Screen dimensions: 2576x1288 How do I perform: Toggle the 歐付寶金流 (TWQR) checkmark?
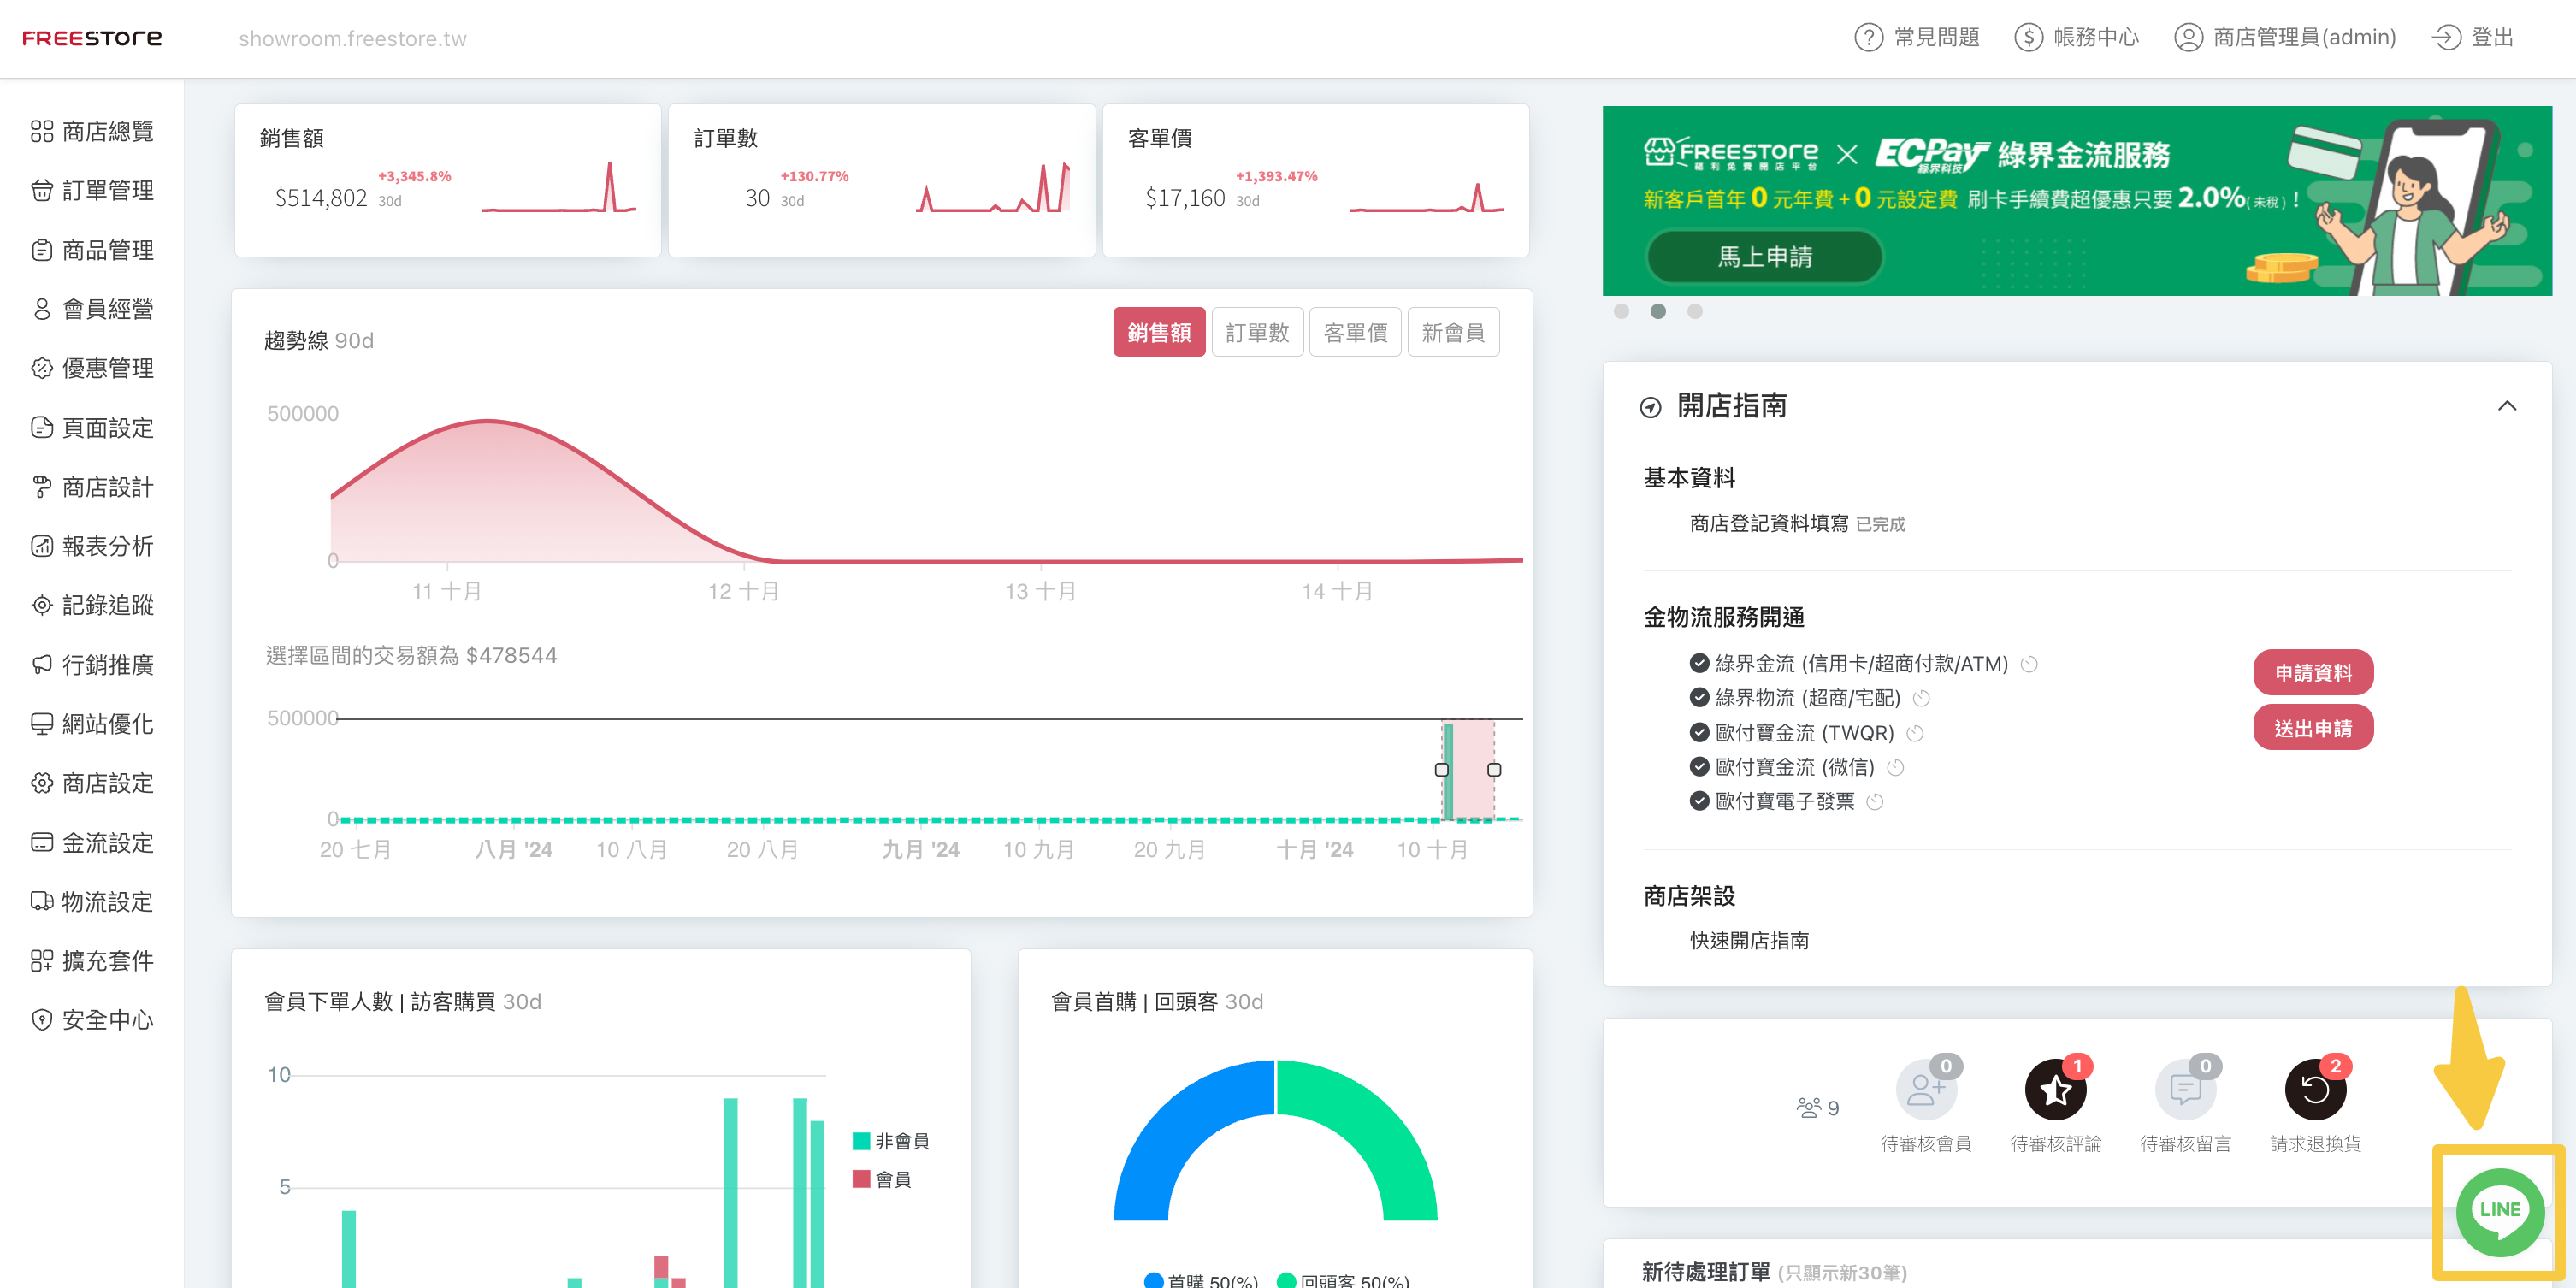tap(1699, 732)
